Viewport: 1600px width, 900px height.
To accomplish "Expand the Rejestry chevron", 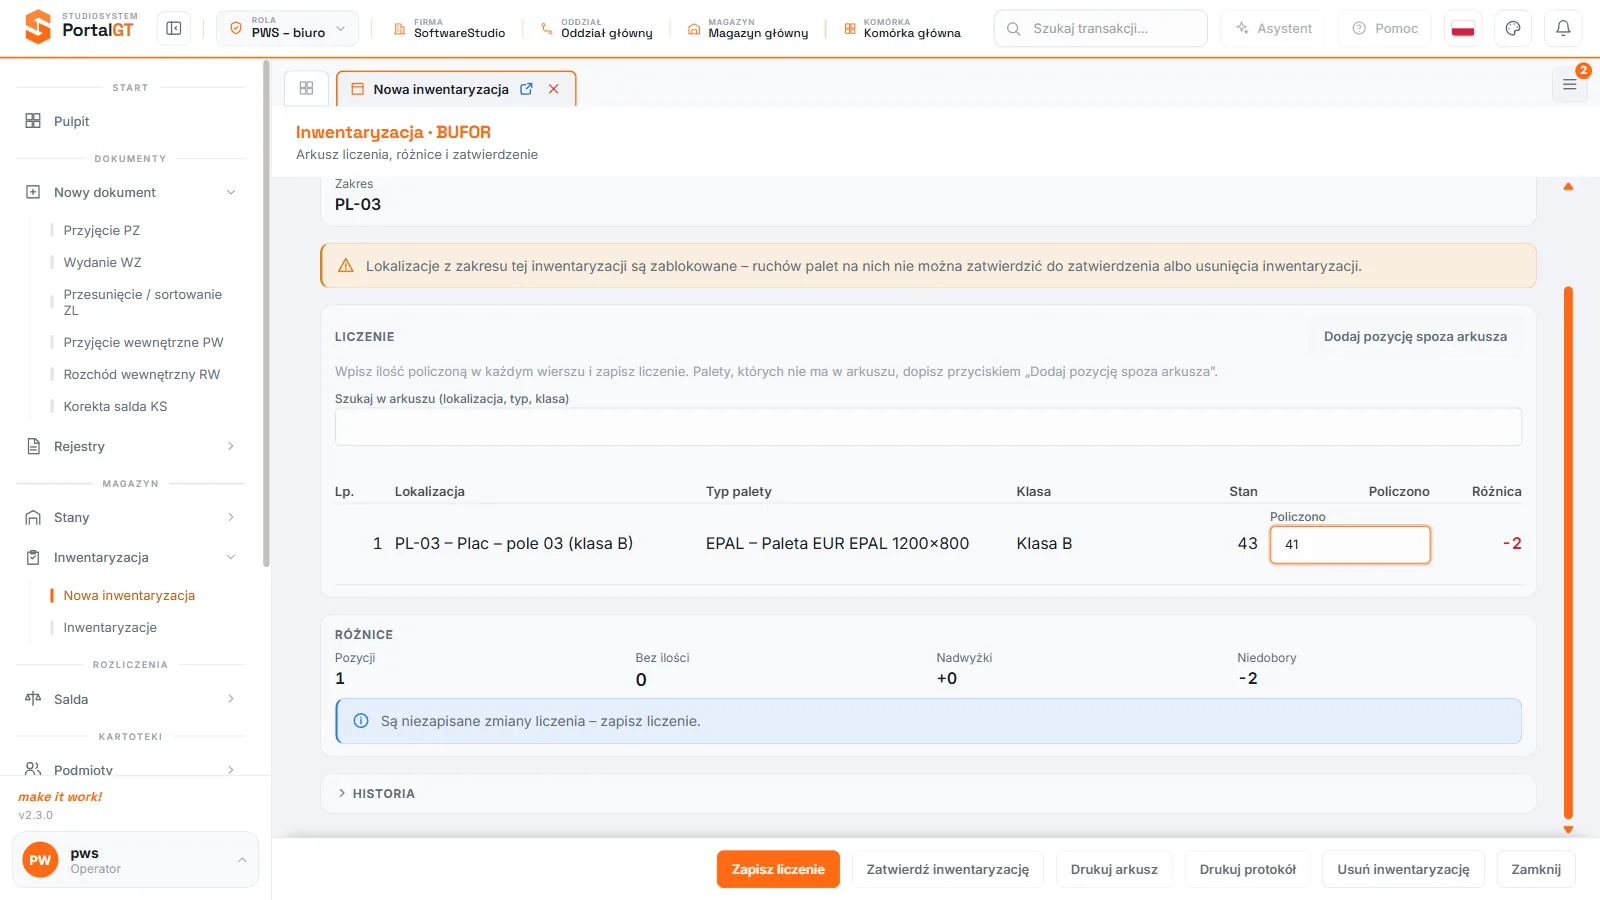I will pos(231,446).
